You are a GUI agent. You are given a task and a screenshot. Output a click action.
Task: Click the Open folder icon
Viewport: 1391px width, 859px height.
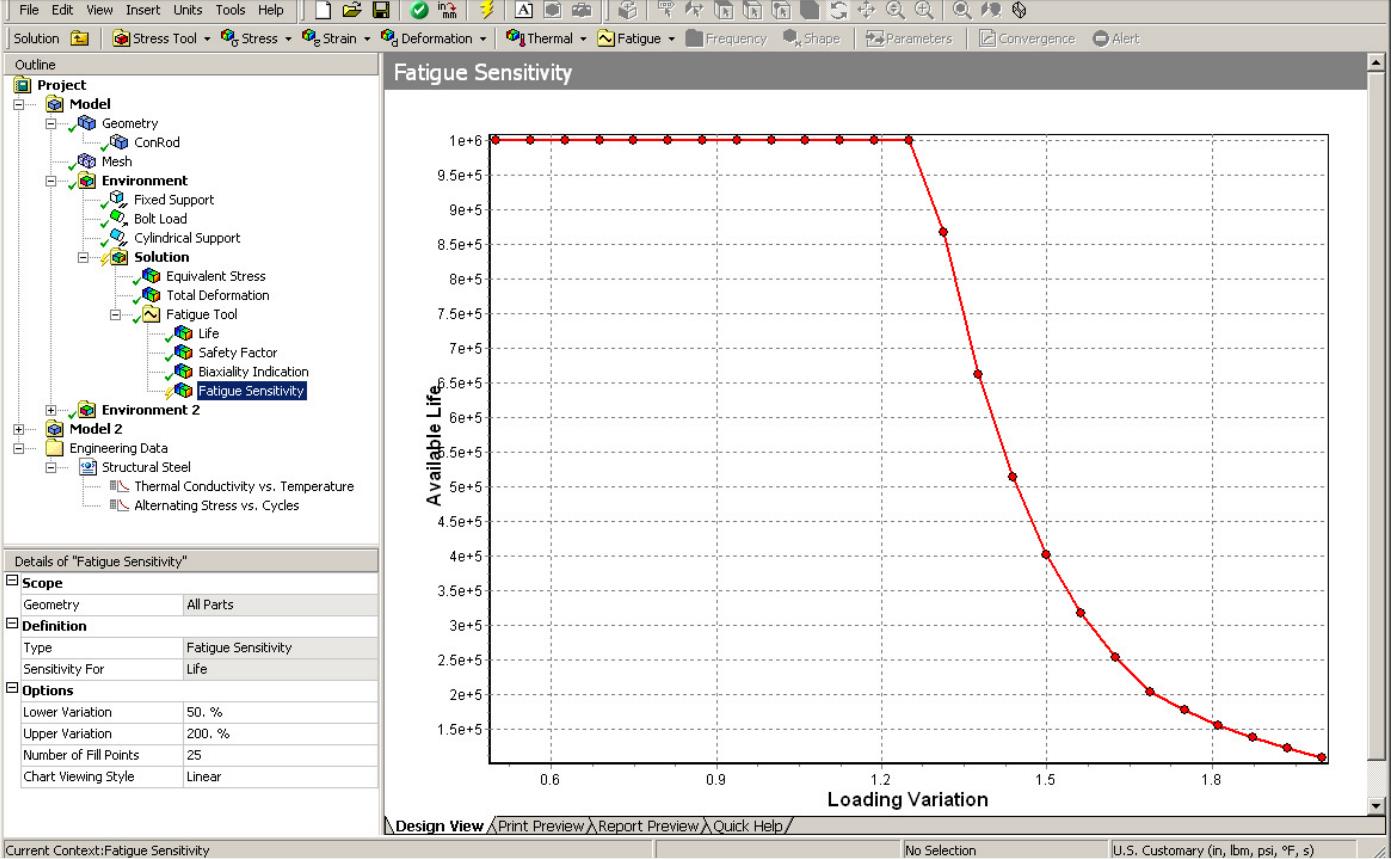click(352, 11)
